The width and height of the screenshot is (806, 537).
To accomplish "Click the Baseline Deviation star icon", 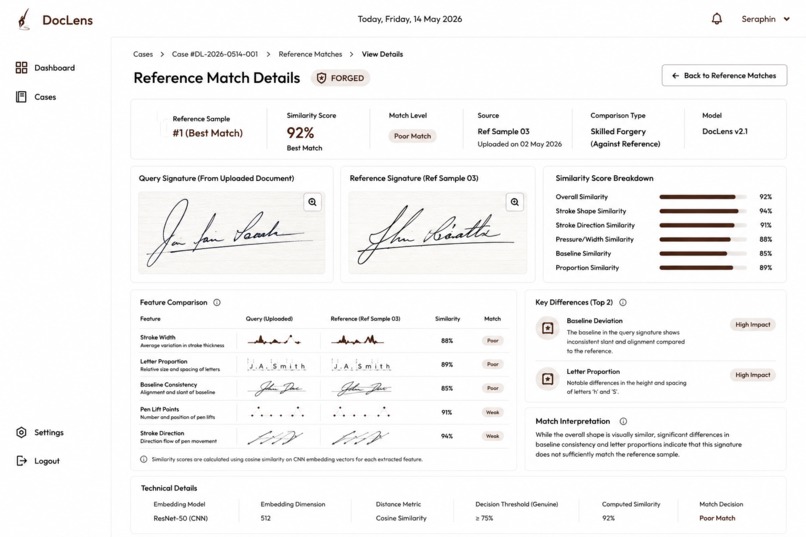I will tap(547, 328).
